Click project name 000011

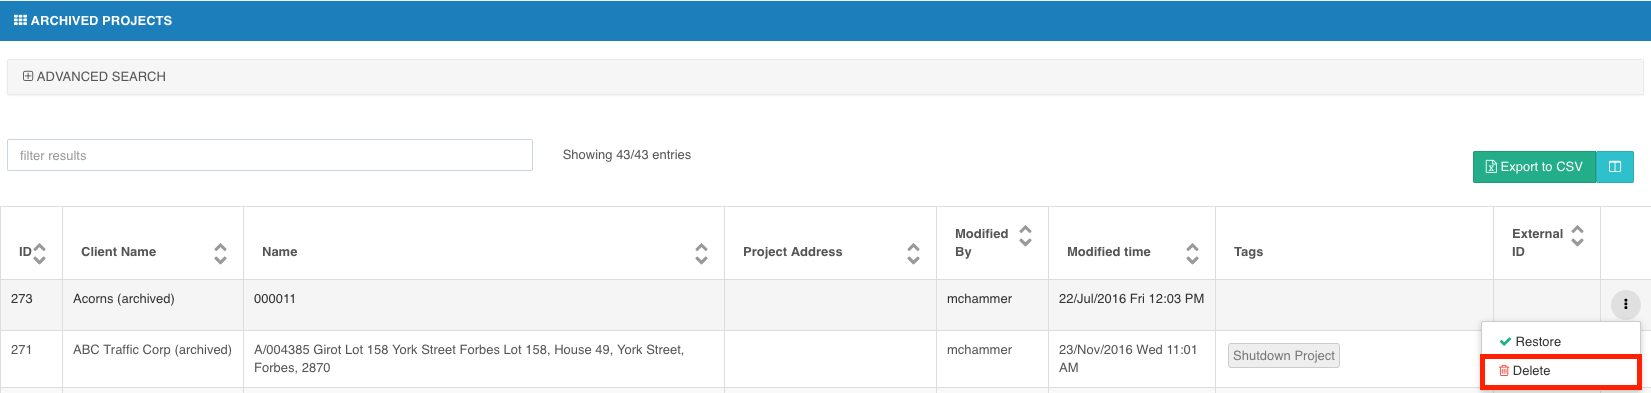[x=275, y=299]
